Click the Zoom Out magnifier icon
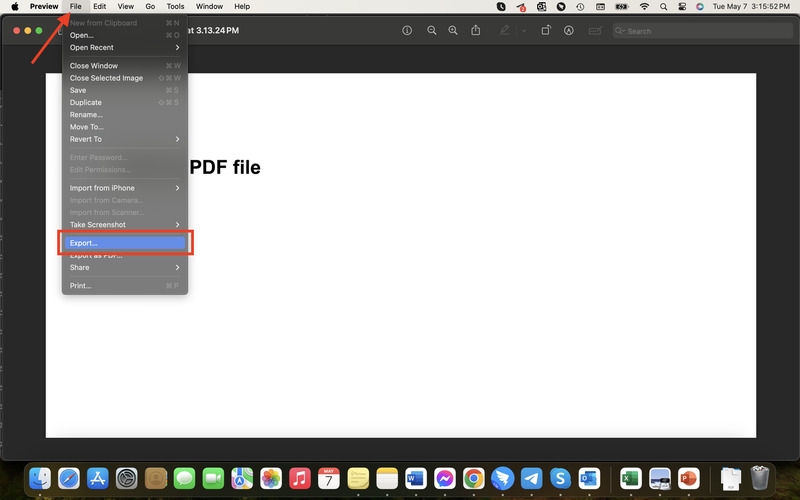 pos(432,31)
